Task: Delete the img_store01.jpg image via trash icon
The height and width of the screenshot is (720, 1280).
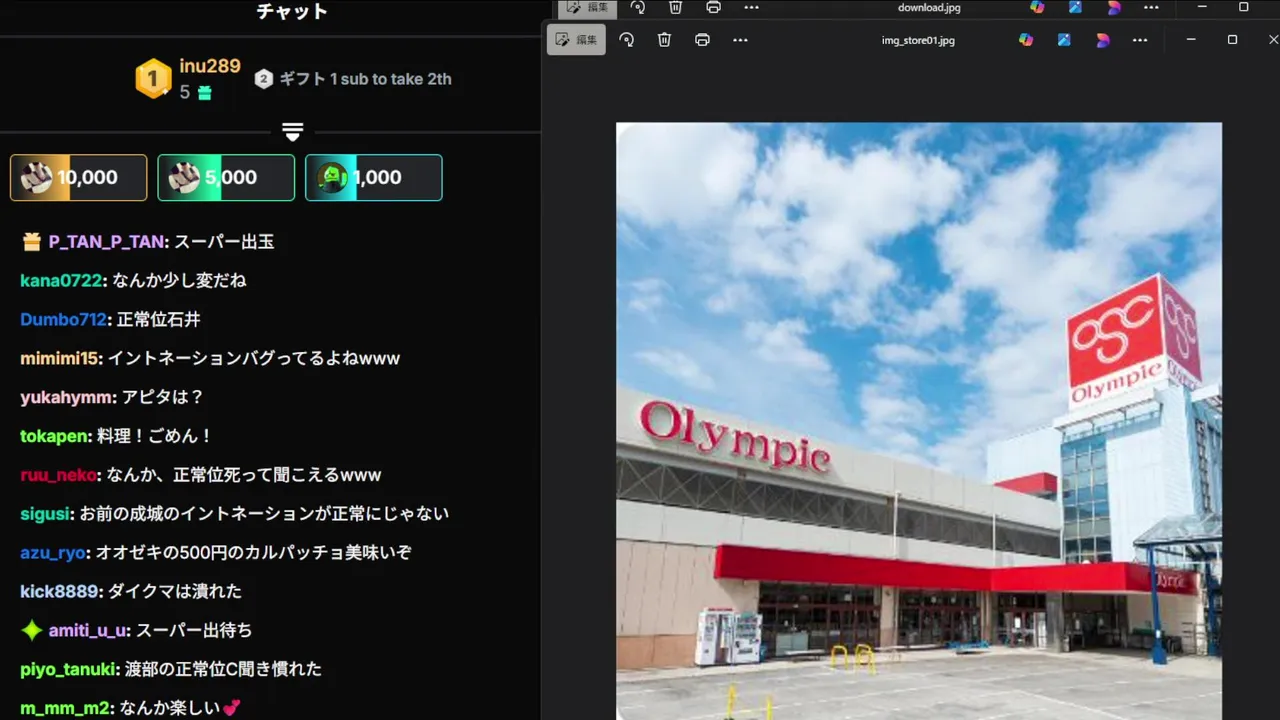Action: [664, 40]
